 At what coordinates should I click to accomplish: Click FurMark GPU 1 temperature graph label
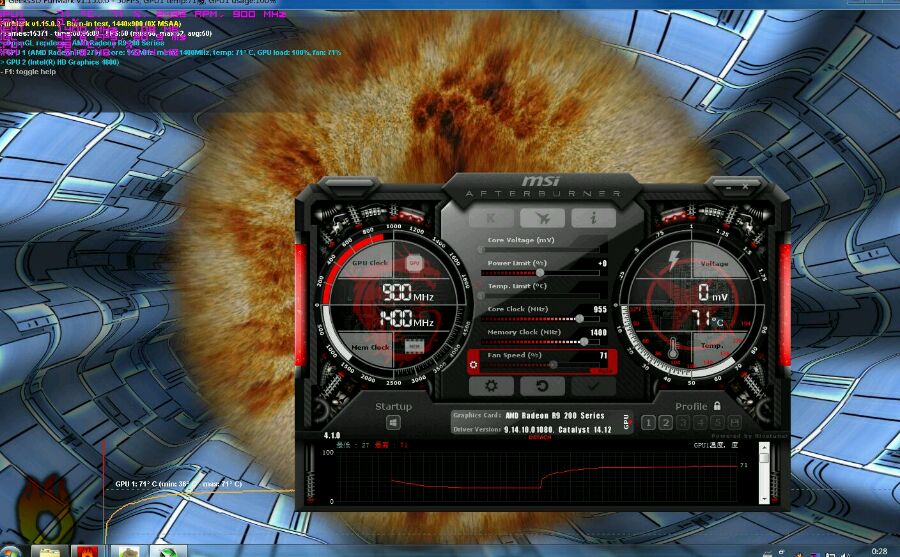179,484
